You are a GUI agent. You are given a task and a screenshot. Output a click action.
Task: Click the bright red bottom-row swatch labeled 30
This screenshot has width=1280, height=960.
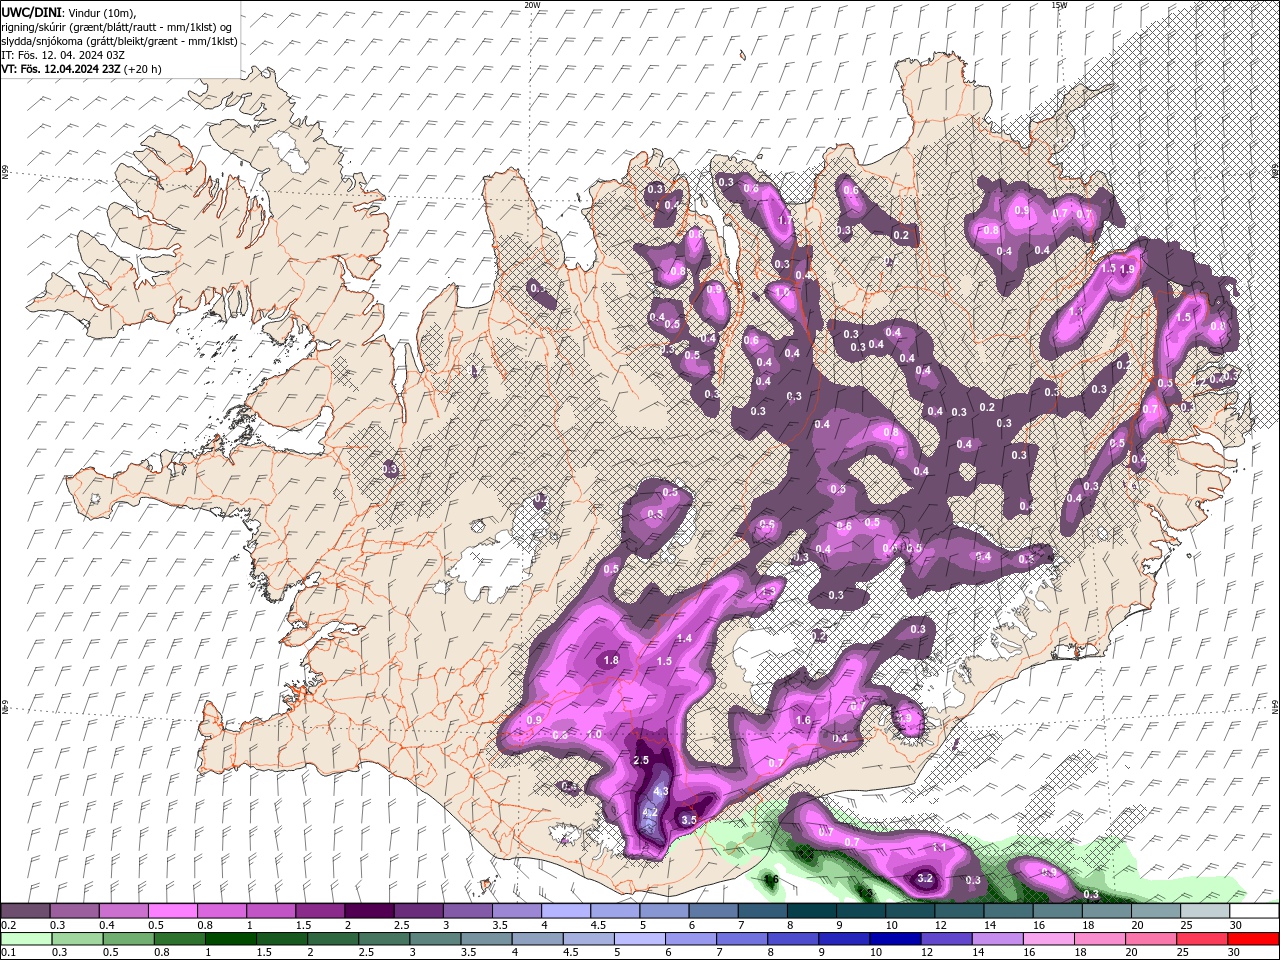point(1254,939)
